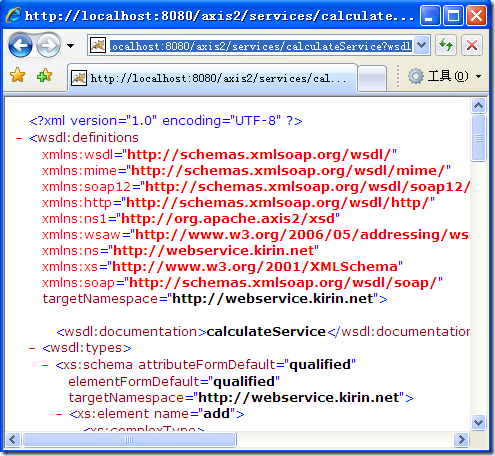Screen dimensions: 495x456
Task: Click the browser Forward arrow button
Action: pyautogui.click(x=49, y=45)
